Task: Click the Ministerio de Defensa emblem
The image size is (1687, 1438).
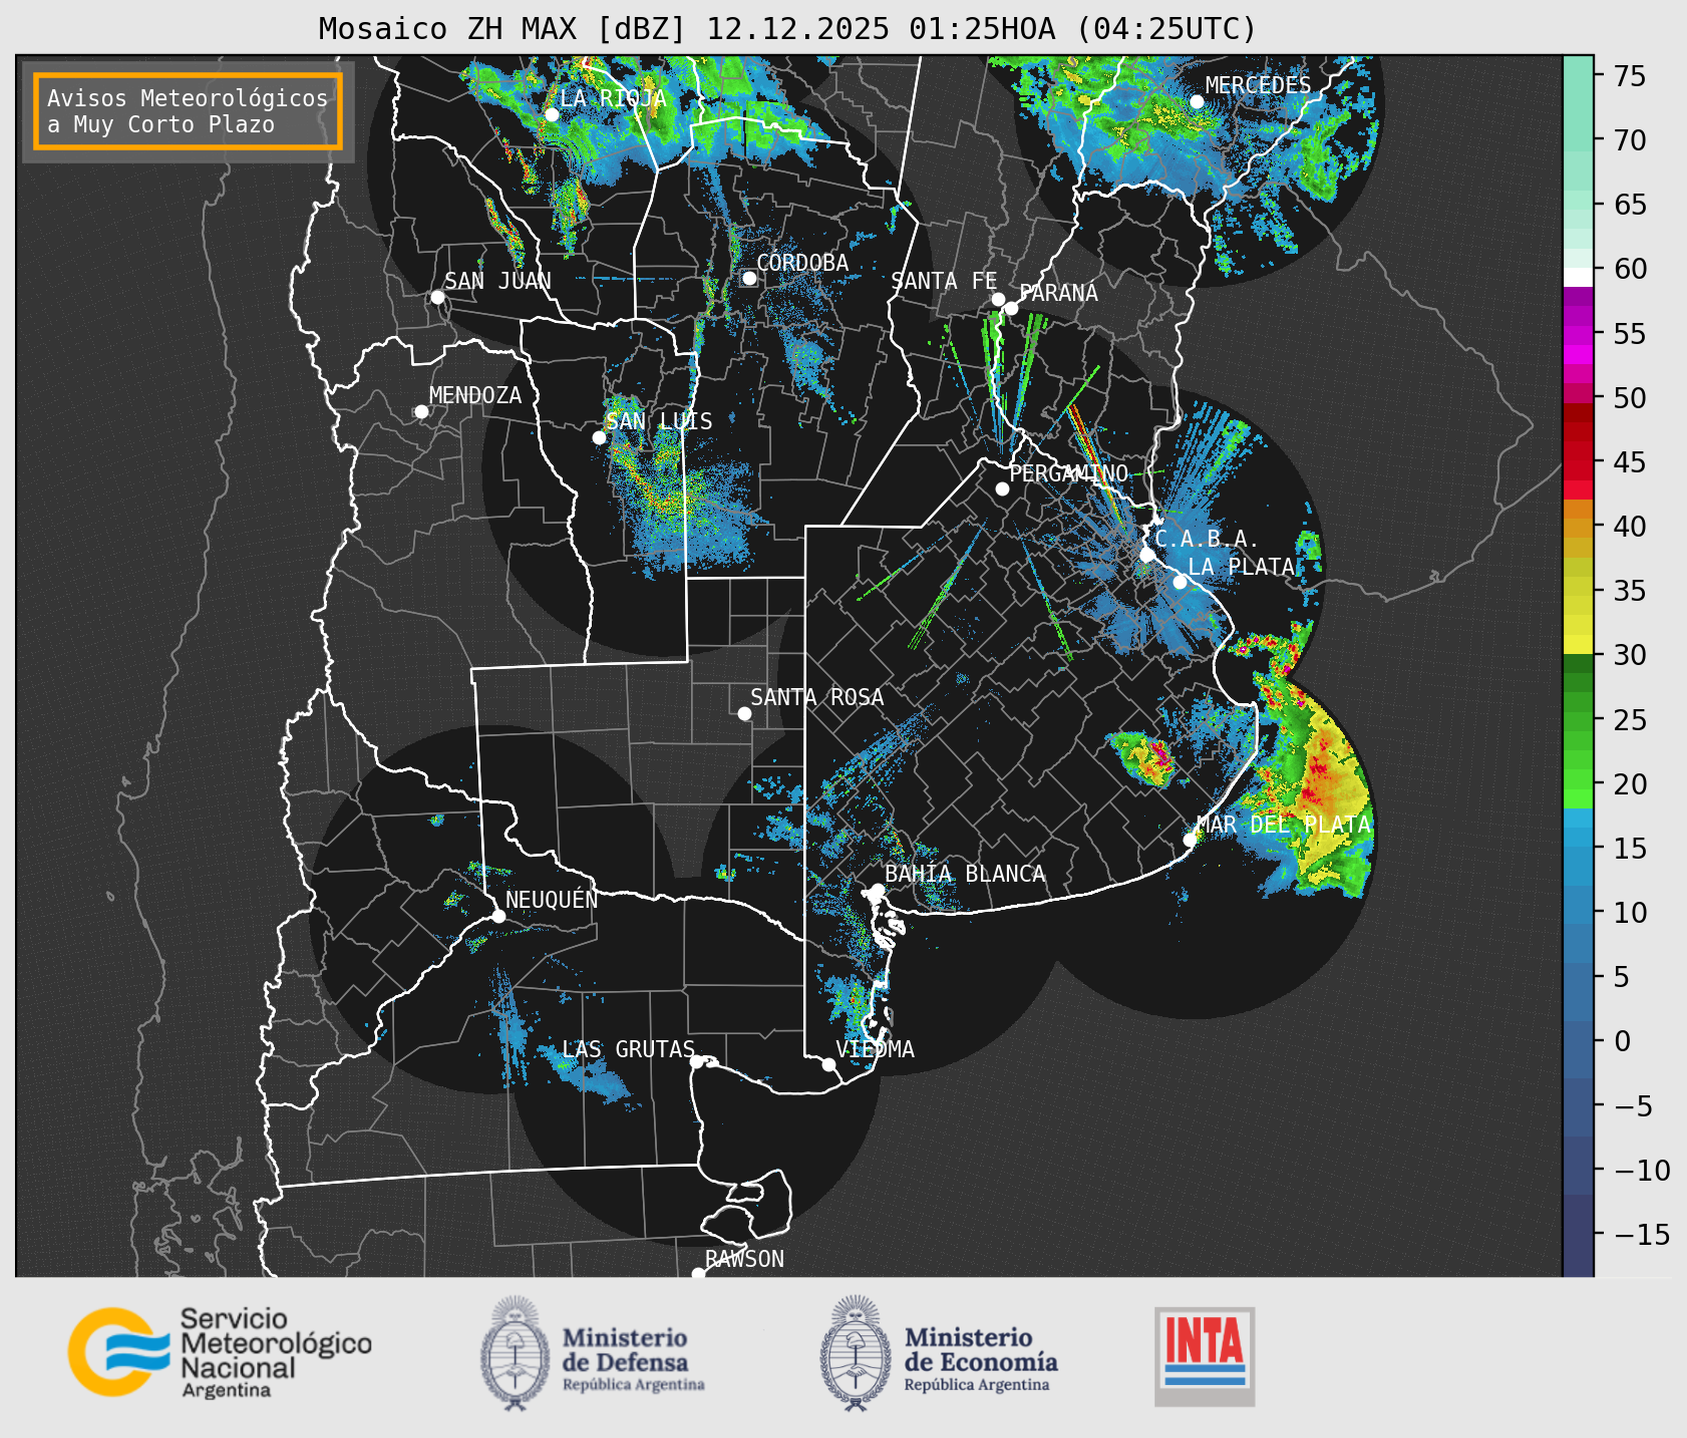Action: (x=515, y=1353)
